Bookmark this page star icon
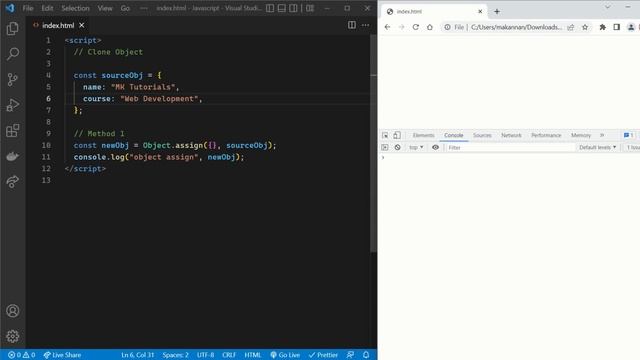Viewport: 640px width, 360px height. tap(585, 27)
